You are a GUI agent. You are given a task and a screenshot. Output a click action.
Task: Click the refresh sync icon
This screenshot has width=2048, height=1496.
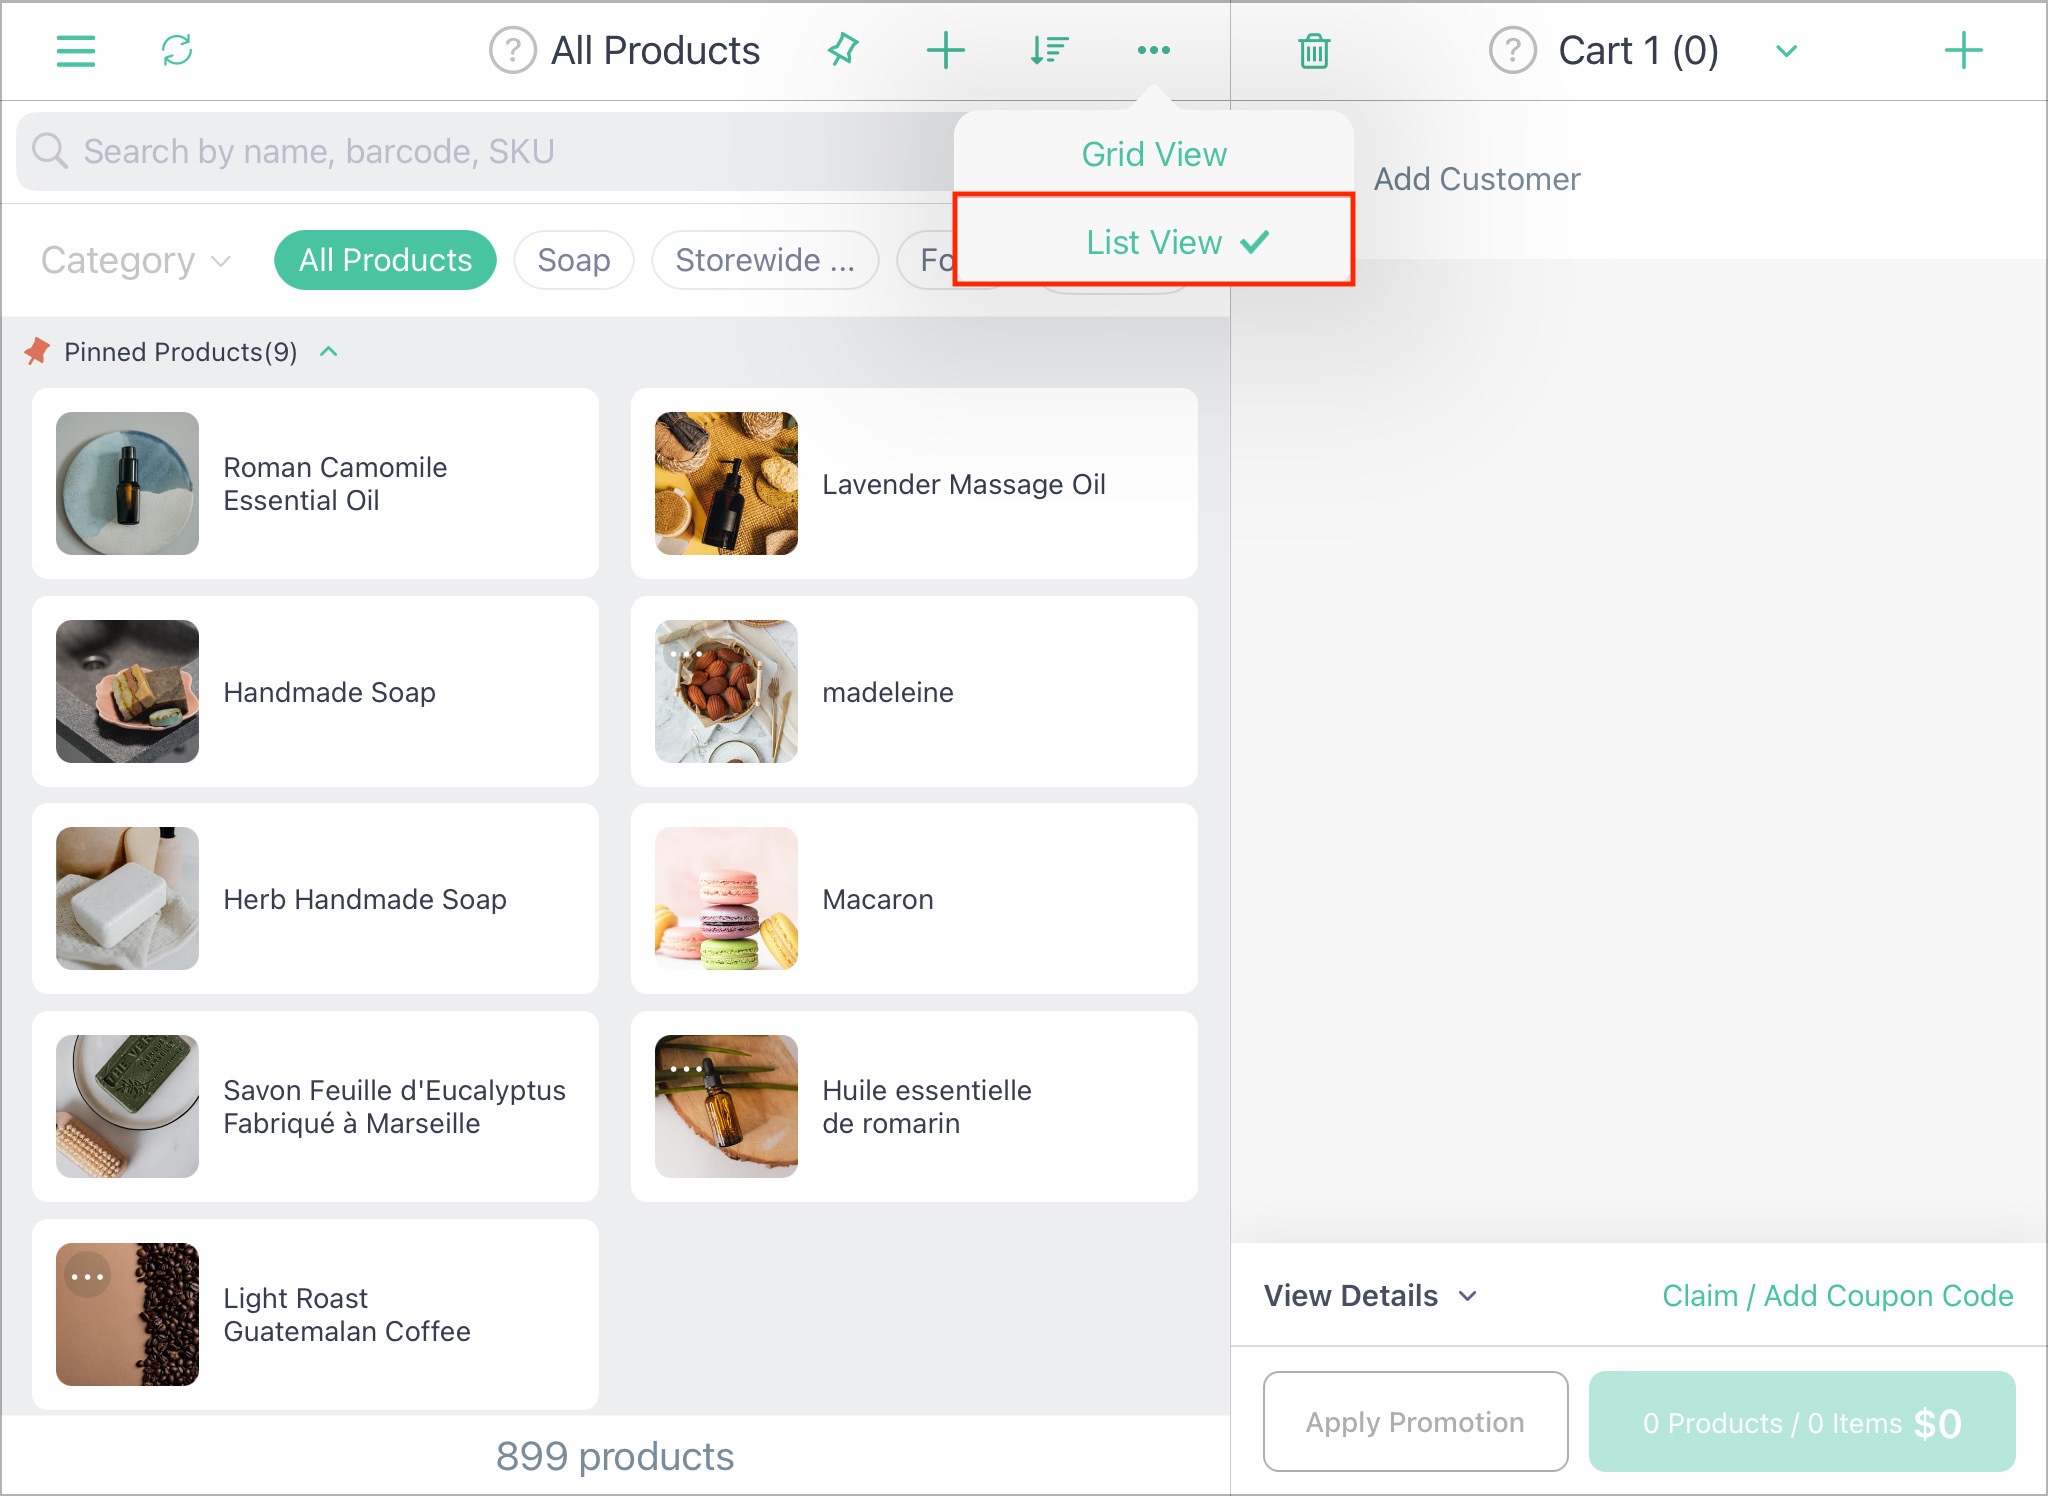pyautogui.click(x=177, y=50)
